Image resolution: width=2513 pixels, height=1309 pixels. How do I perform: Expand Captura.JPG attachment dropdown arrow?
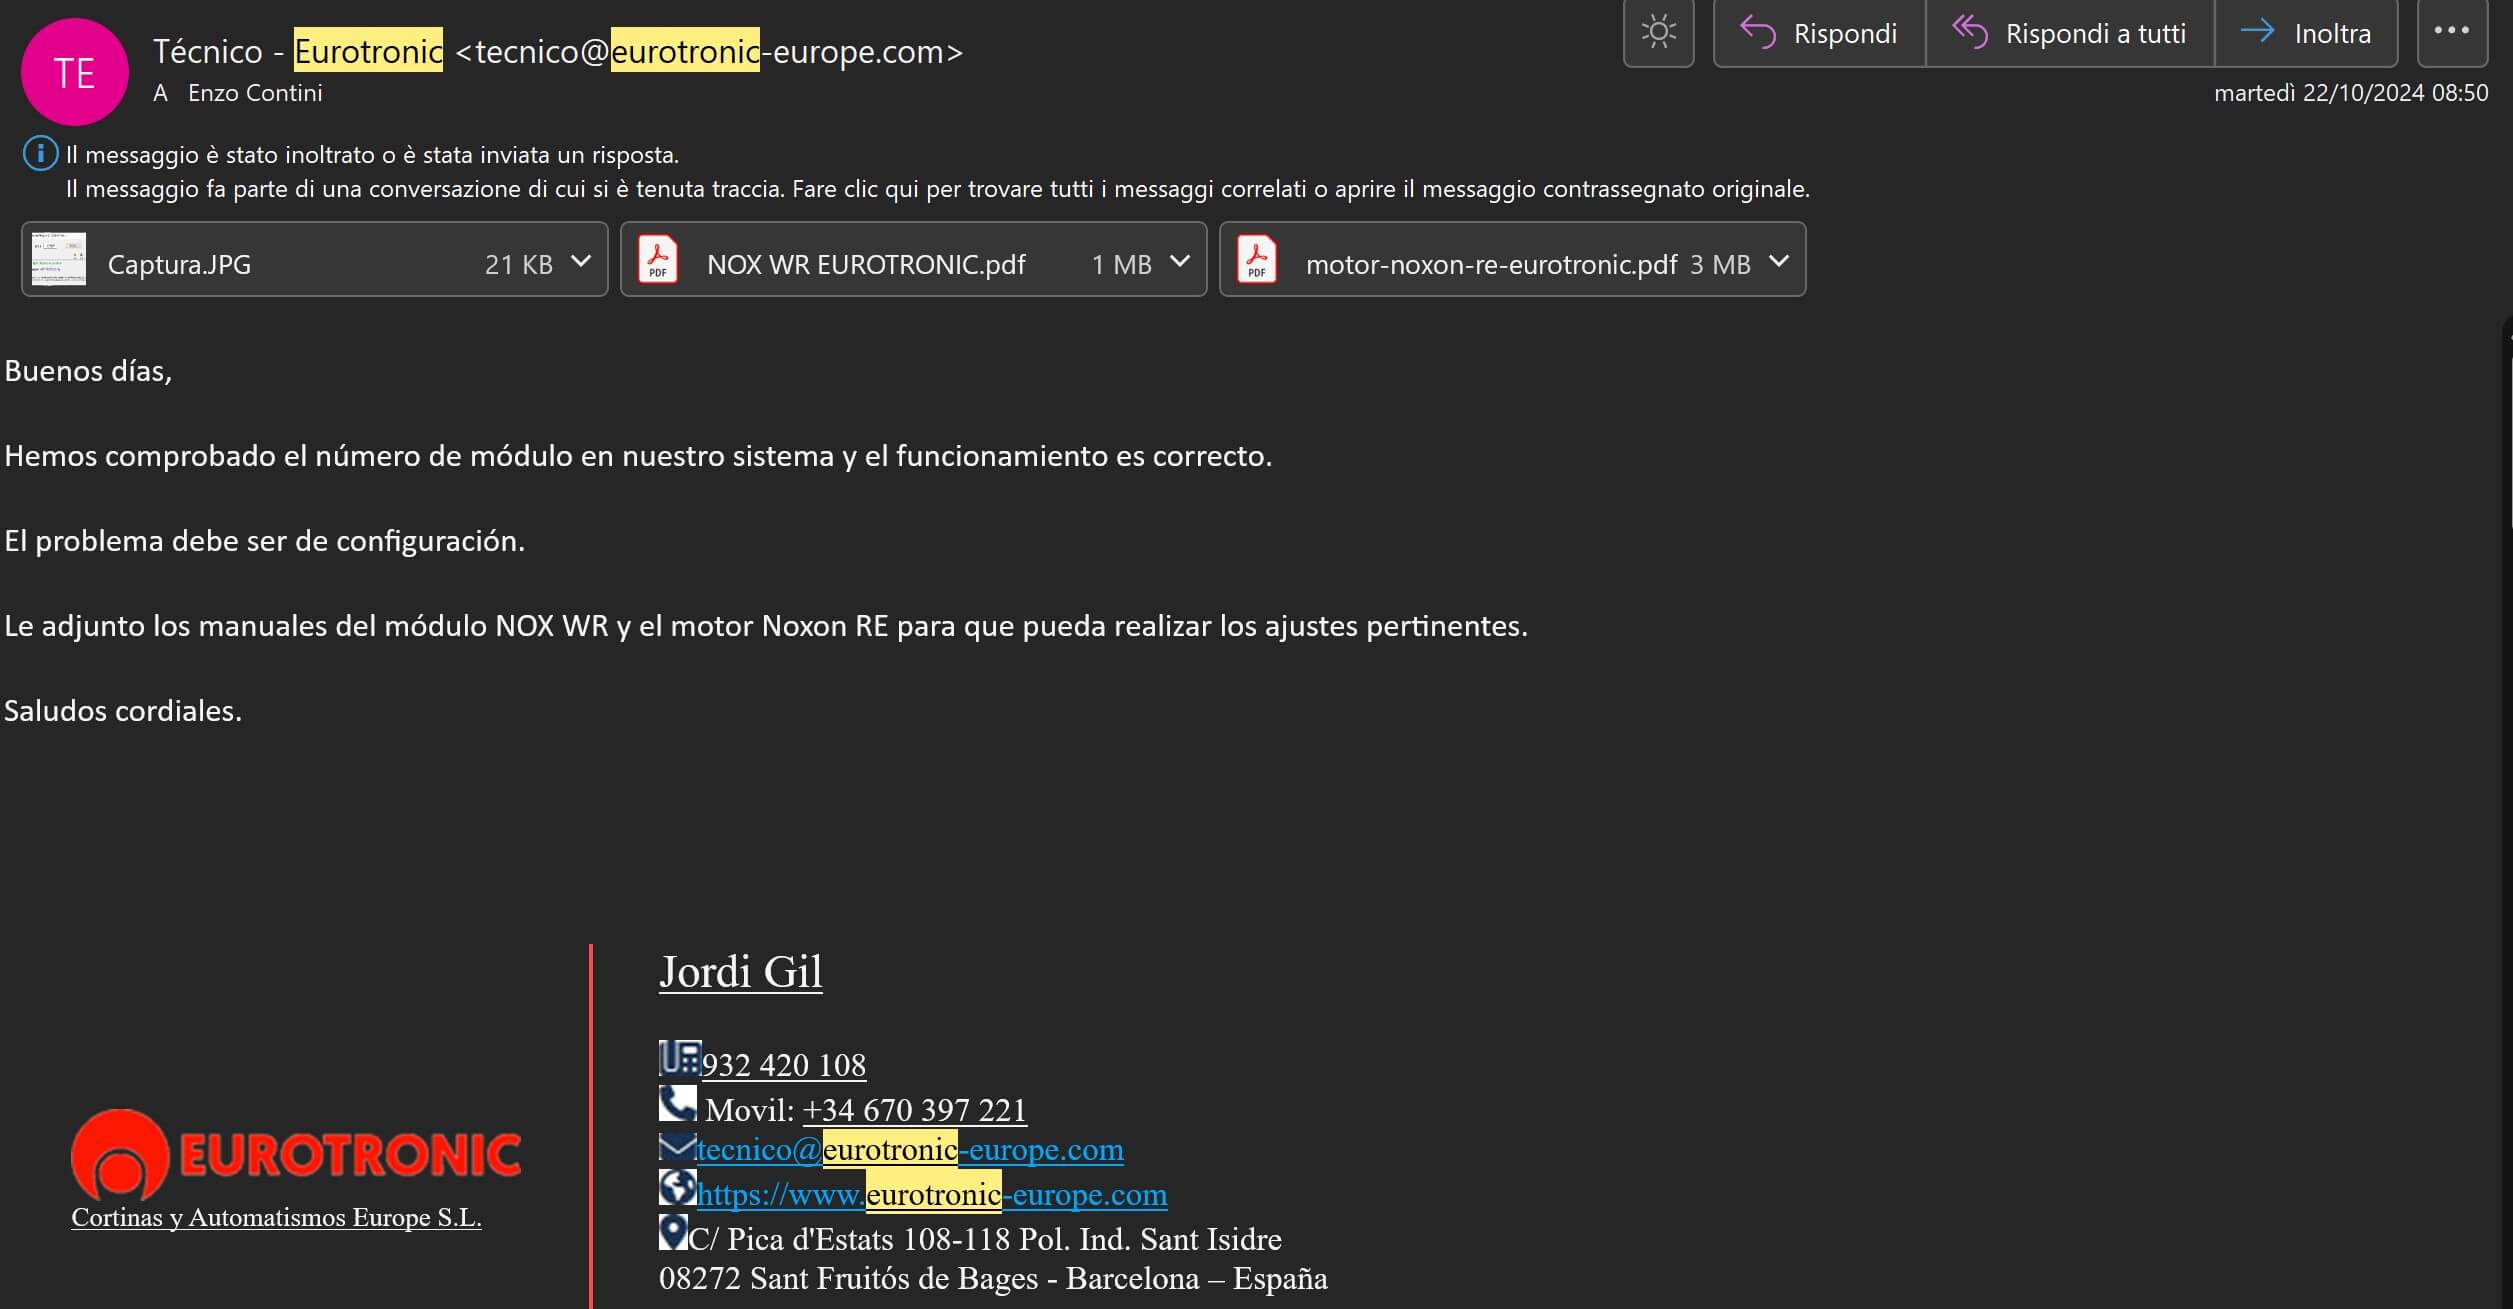[581, 262]
